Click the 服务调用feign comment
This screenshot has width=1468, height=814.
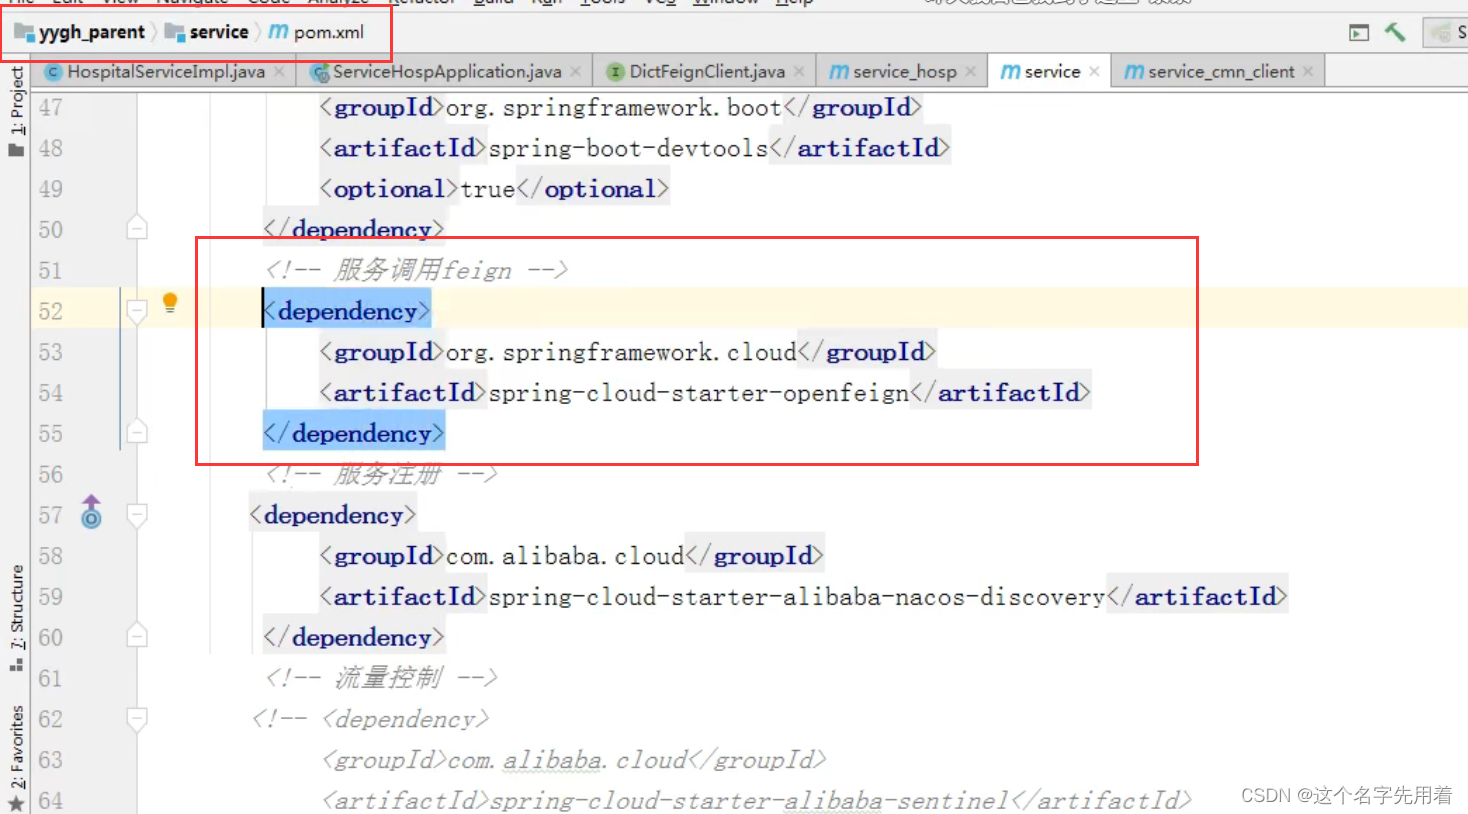417,270
